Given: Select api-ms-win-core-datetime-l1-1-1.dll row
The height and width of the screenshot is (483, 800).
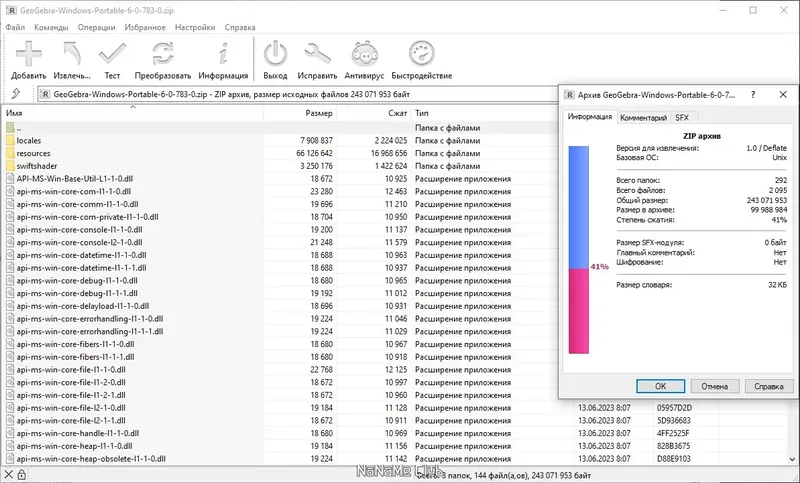Looking at the screenshot, I should pos(281,268).
